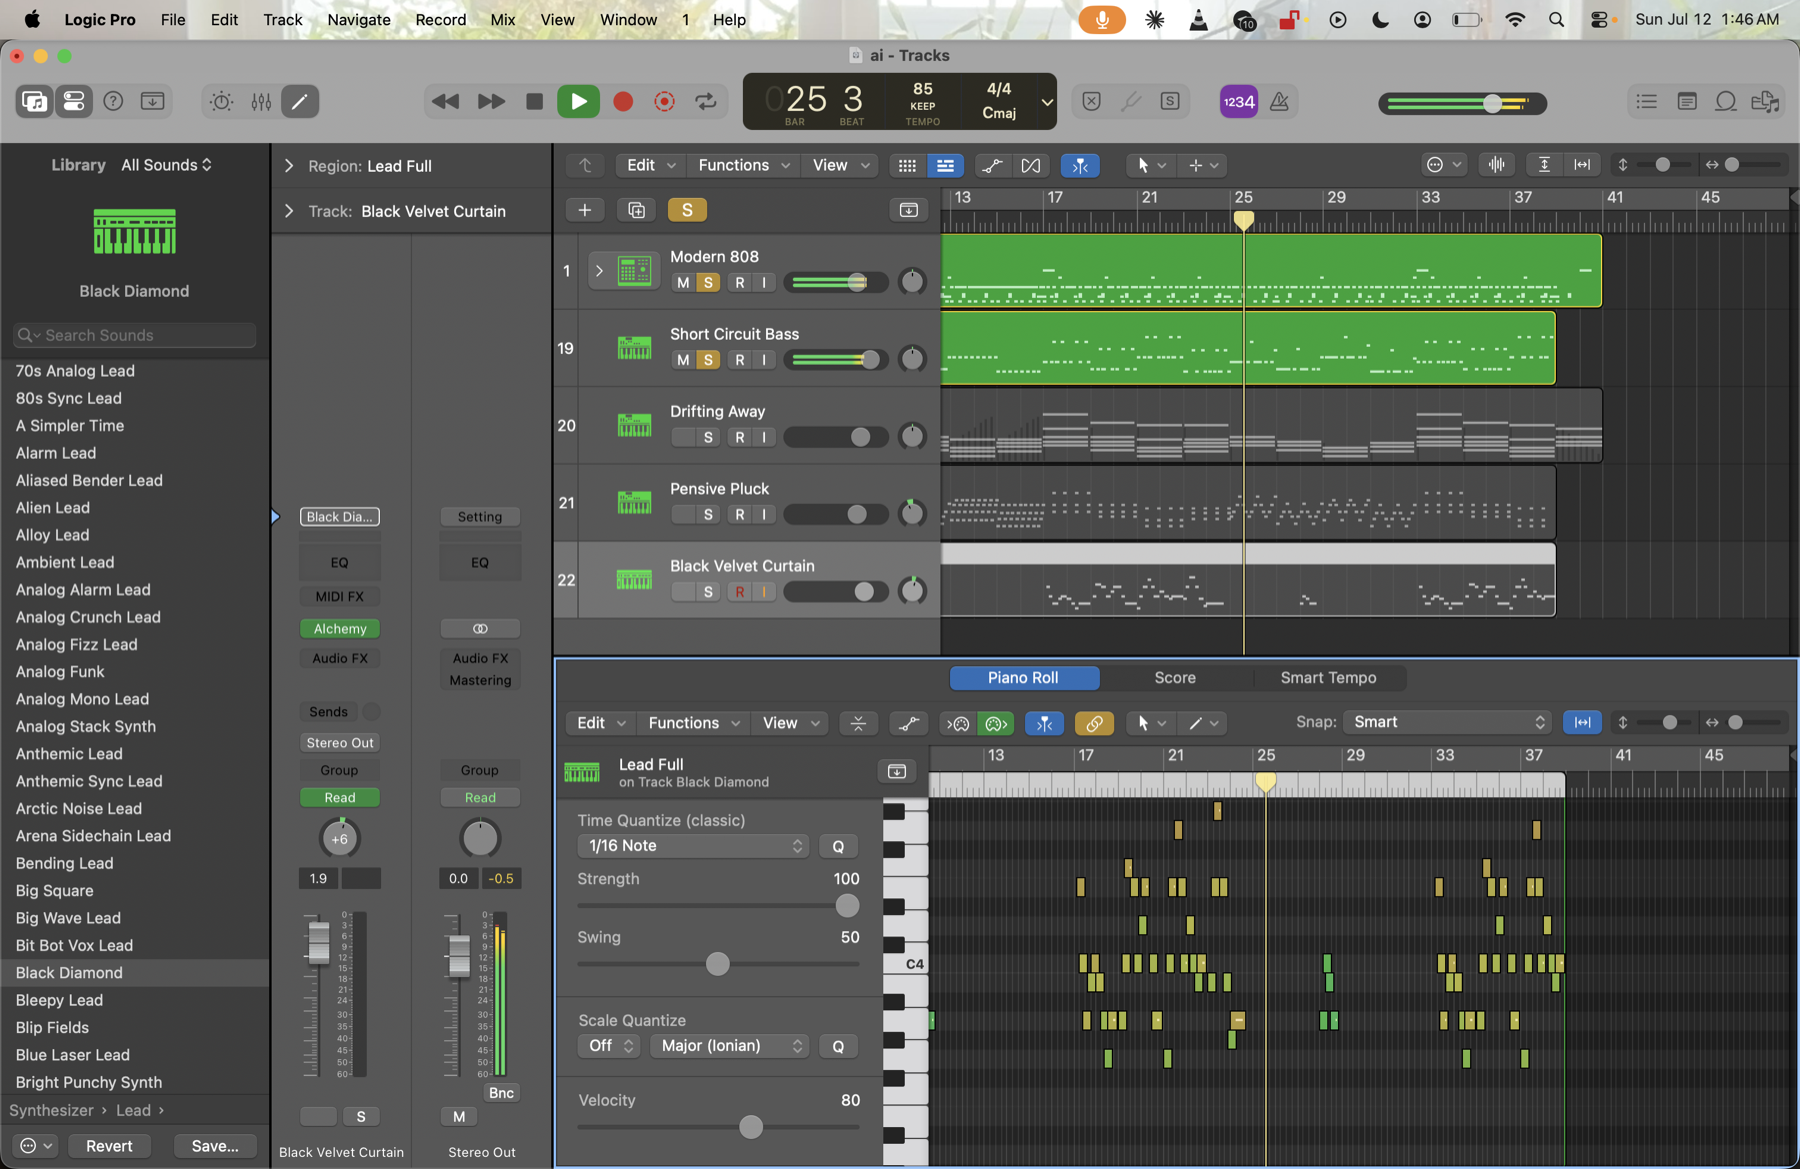This screenshot has height=1169, width=1800.
Task: Click the Duplicate Track button
Action: point(636,209)
